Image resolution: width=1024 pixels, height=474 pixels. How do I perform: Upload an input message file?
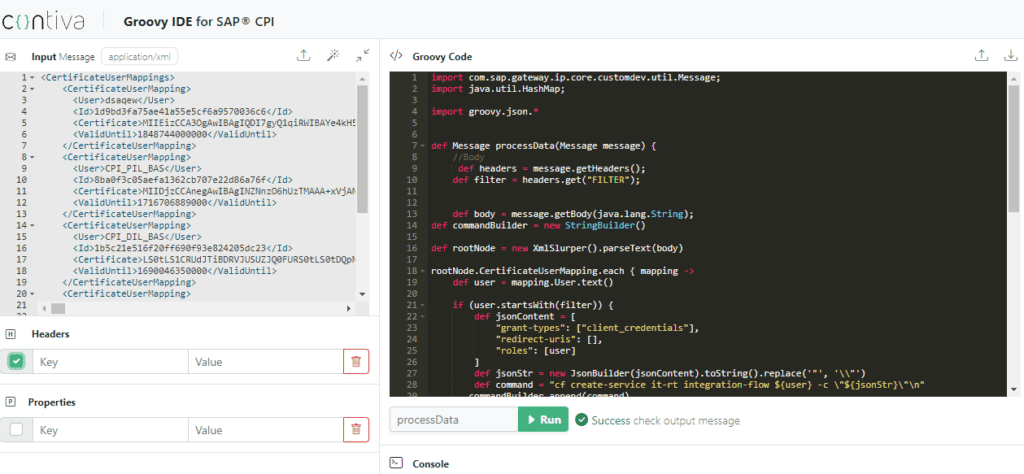[x=303, y=55]
